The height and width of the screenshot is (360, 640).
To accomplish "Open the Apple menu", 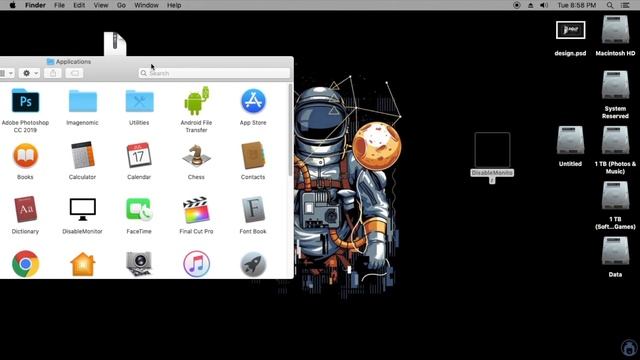I will (x=12, y=5).
